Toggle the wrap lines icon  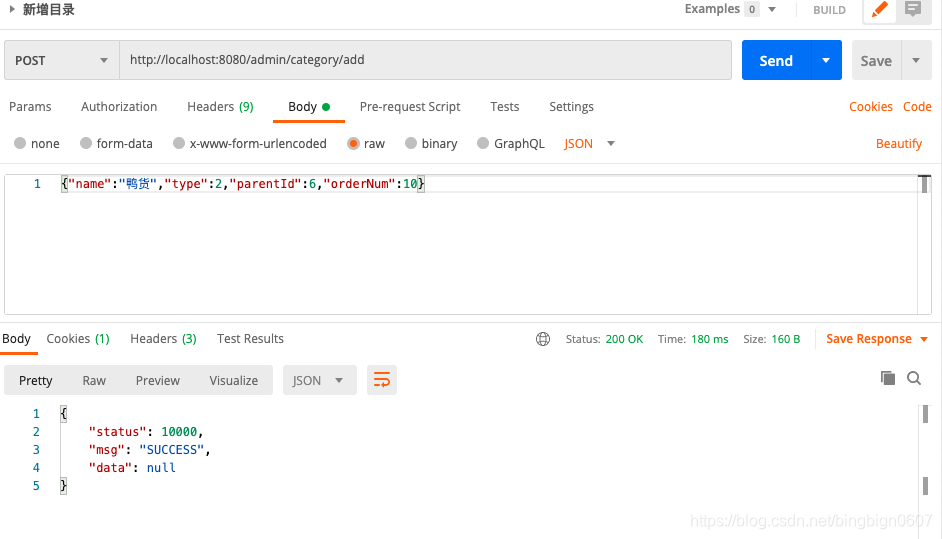click(x=381, y=380)
